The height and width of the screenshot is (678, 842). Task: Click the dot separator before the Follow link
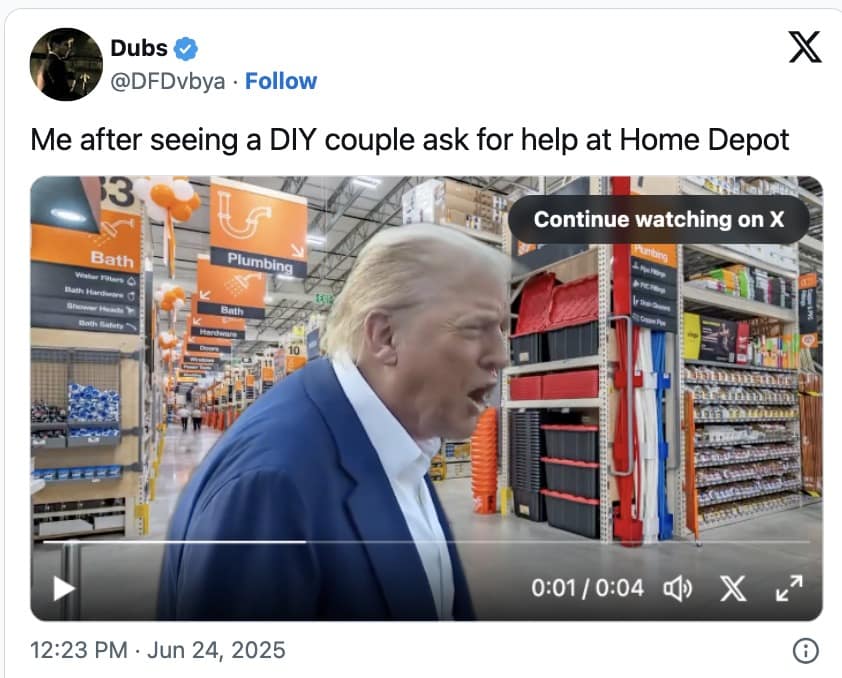point(235,82)
